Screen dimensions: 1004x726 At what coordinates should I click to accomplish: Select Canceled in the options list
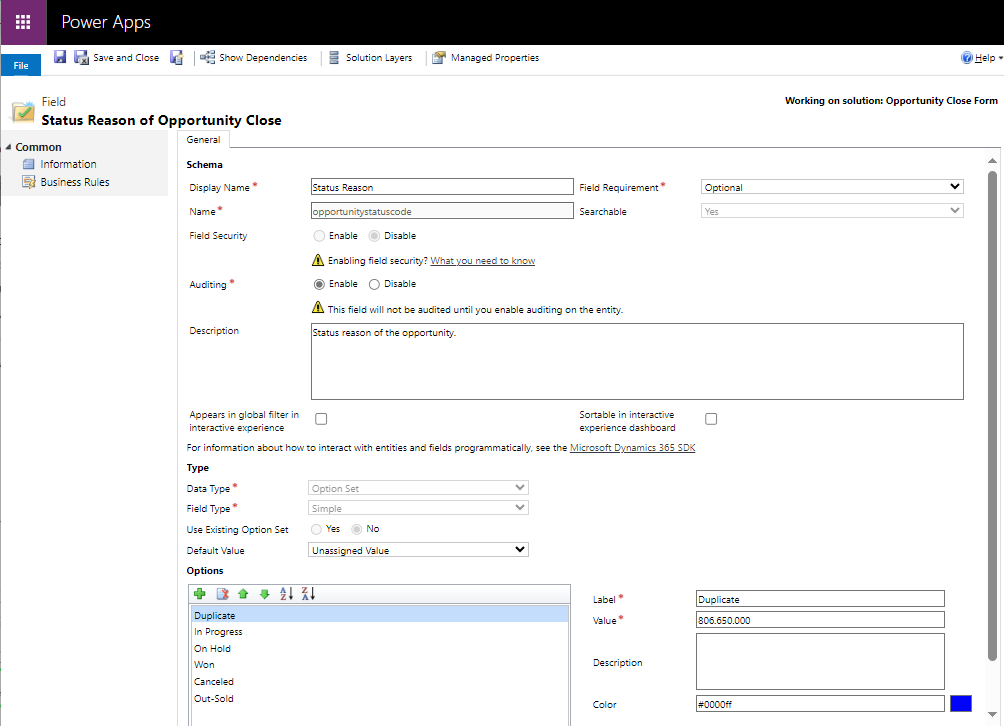tap(380, 681)
